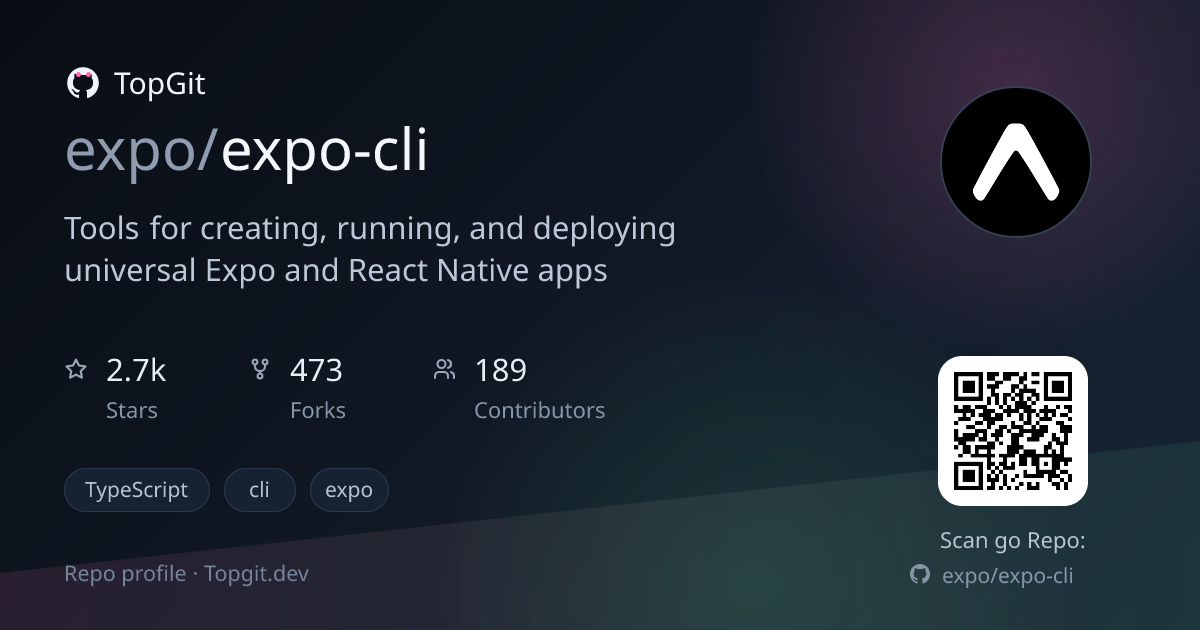Click the TopGit brand name
This screenshot has height=630, width=1200.
160,84
